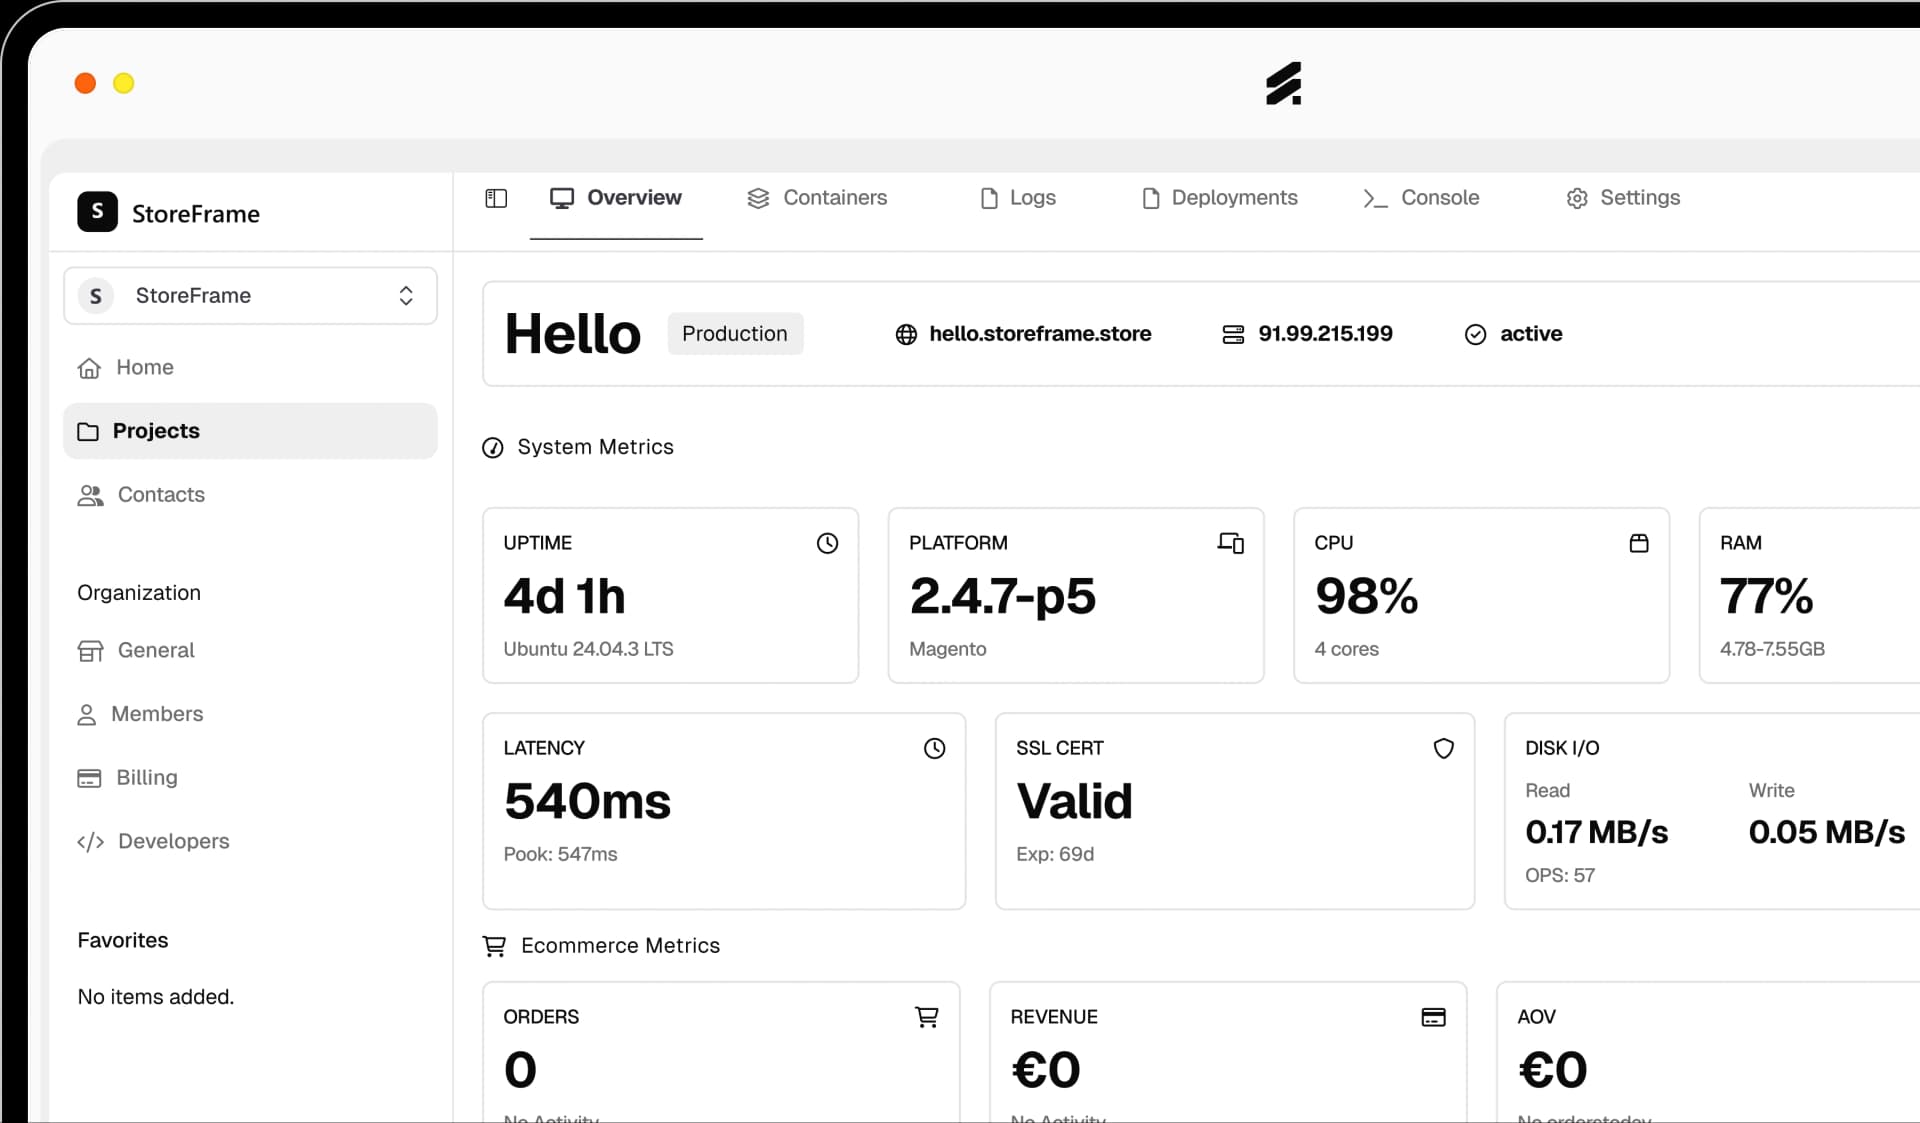Image resolution: width=1920 pixels, height=1123 pixels.
Task: Click the clock icon in Uptime card
Action: click(827, 543)
